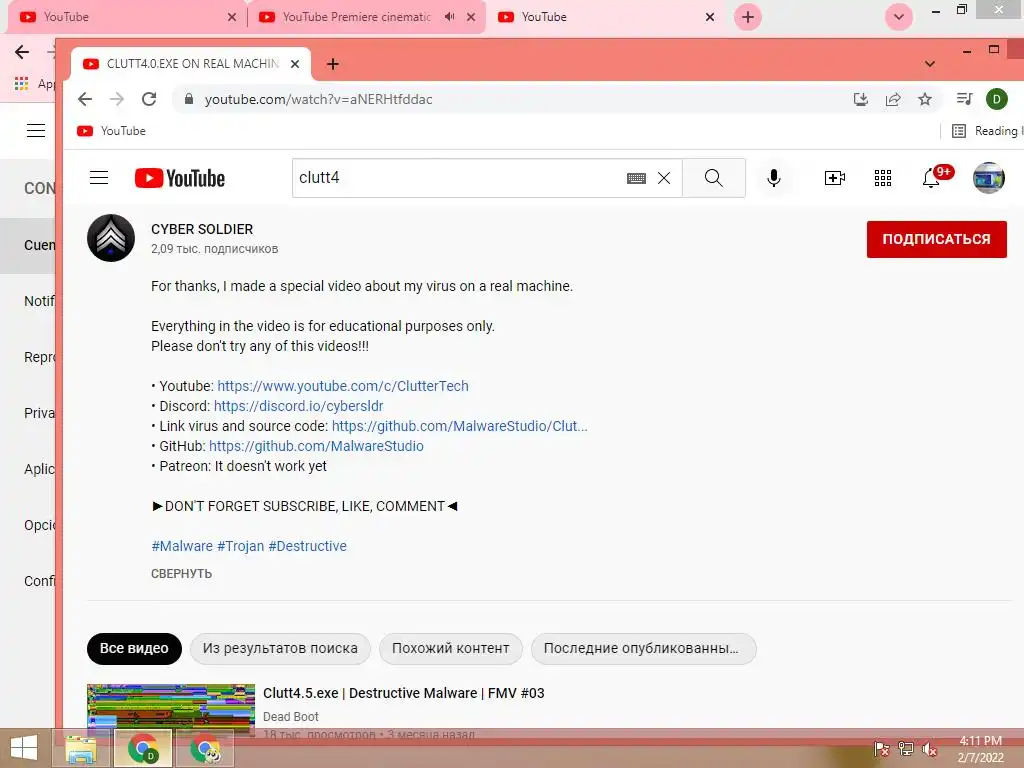The height and width of the screenshot is (768, 1024).
Task: Switch to the third YouTube tab in background window
Action: coord(605,17)
